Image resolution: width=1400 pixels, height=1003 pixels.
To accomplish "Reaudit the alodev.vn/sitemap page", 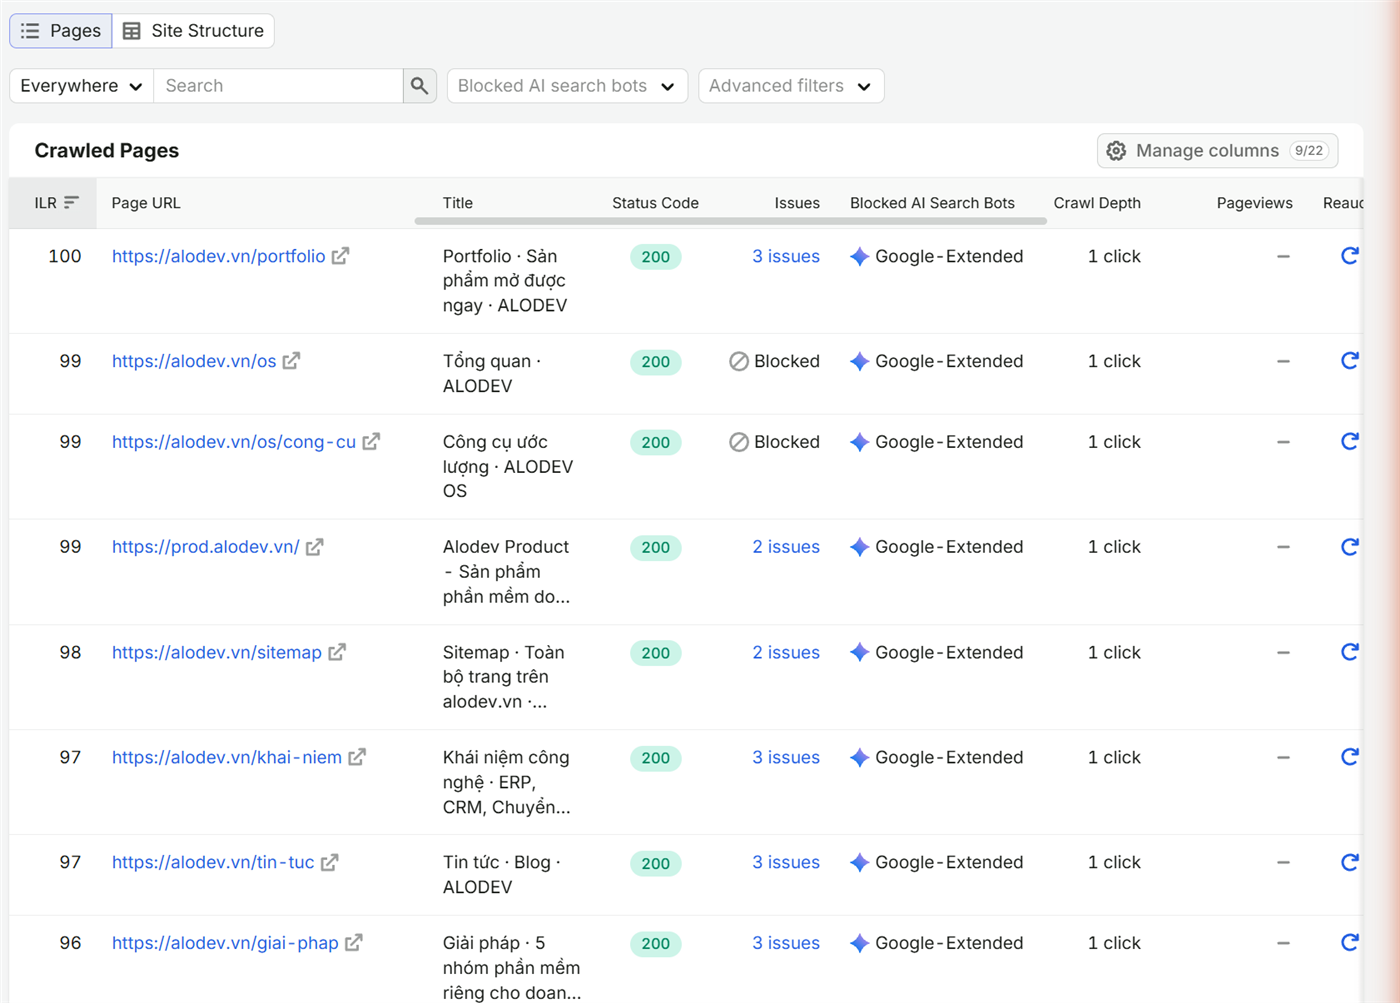I will (x=1349, y=652).
